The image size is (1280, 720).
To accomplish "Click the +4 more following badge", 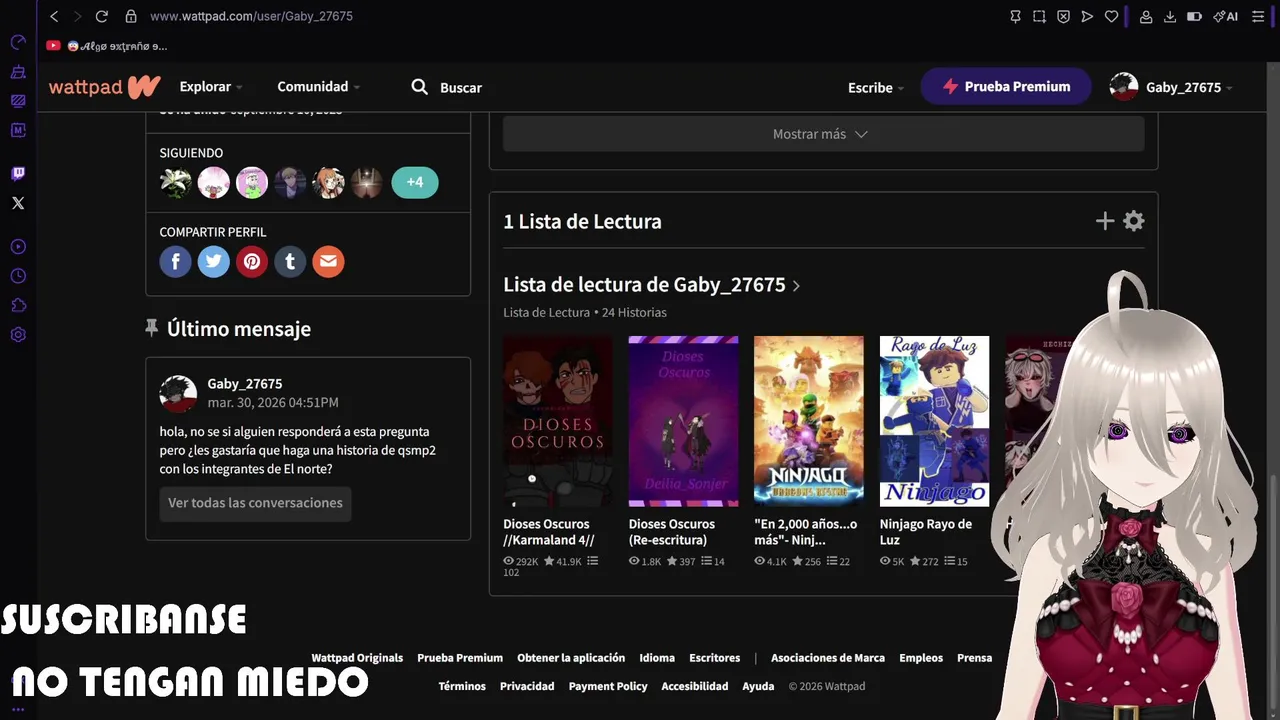I will [415, 182].
